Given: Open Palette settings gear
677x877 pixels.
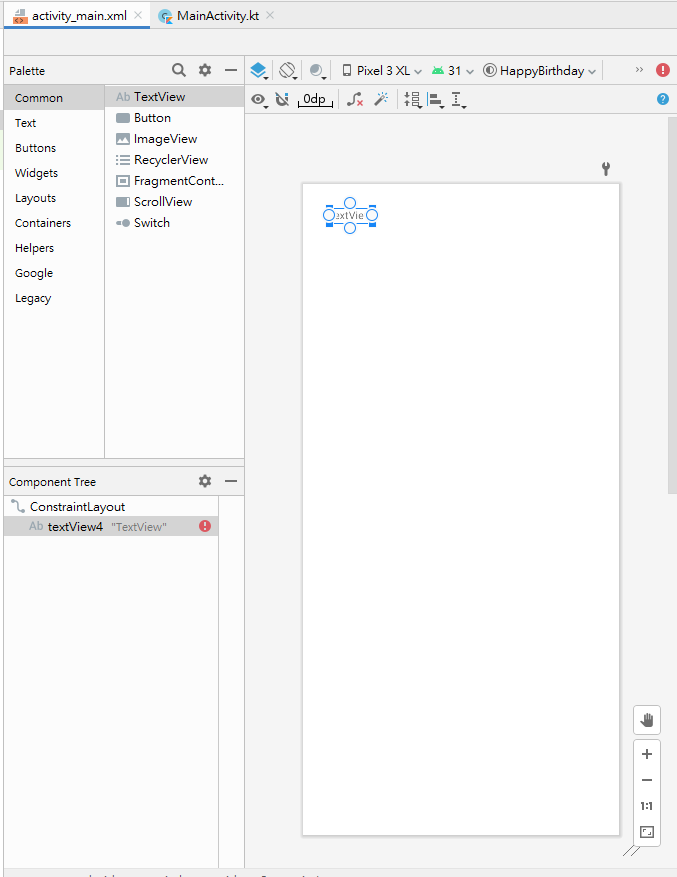Looking at the screenshot, I should click(x=205, y=70).
